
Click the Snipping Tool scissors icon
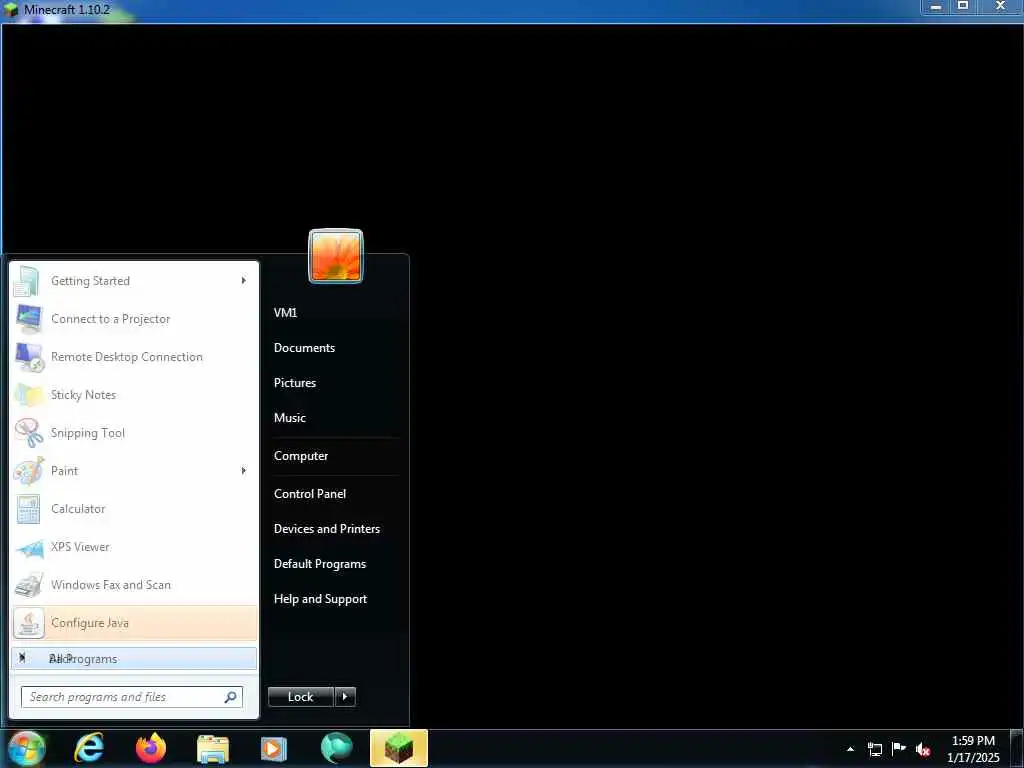pos(29,433)
